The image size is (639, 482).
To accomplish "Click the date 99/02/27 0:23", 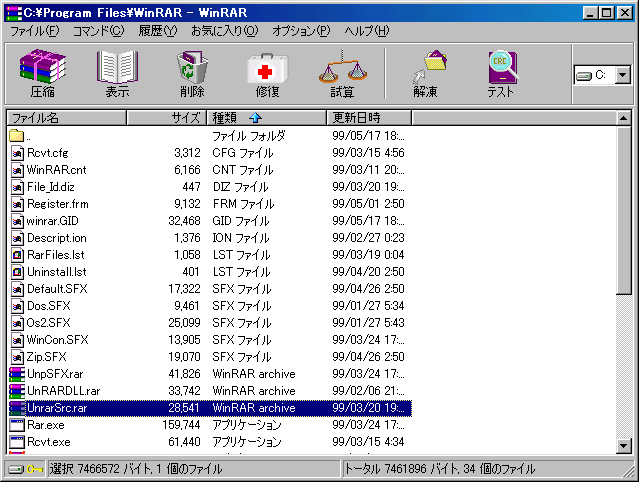I will tap(368, 238).
